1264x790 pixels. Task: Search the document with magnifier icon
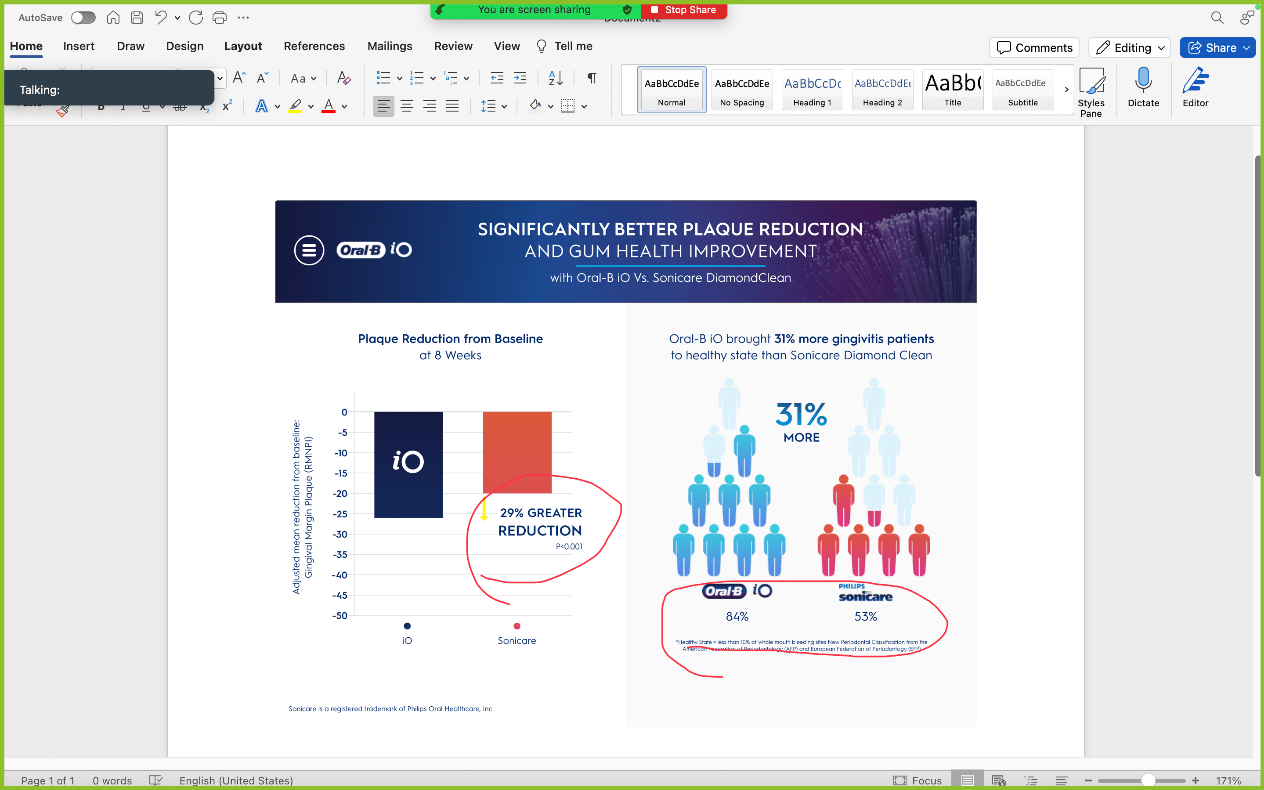click(1217, 18)
